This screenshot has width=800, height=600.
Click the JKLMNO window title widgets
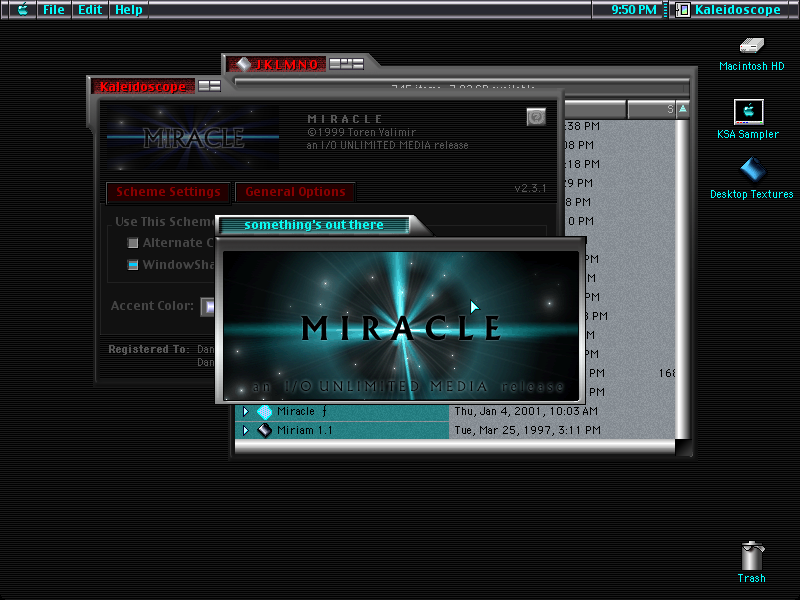click(346, 64)
